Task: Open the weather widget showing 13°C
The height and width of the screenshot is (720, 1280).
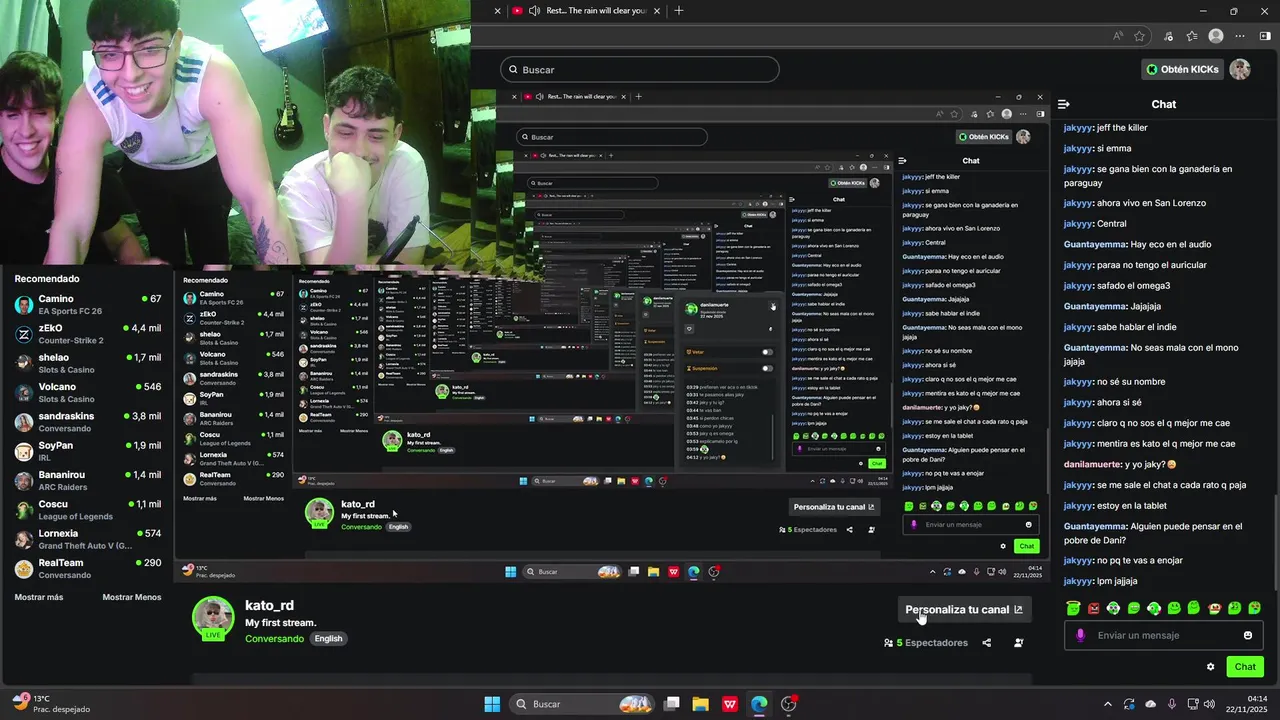Action: pos(50,704)
